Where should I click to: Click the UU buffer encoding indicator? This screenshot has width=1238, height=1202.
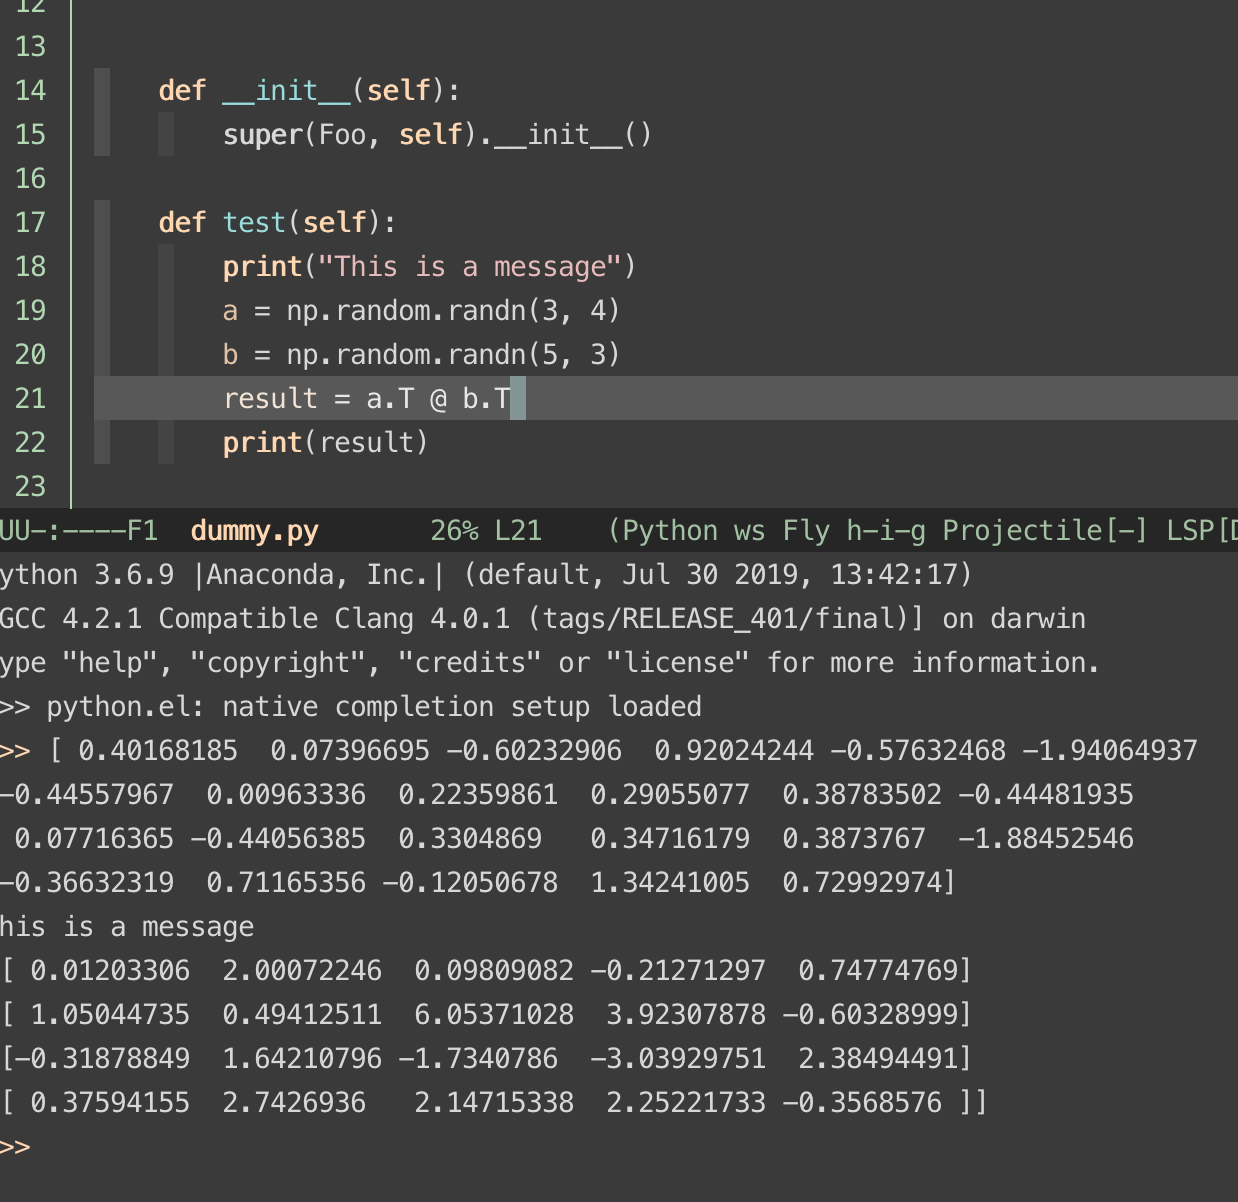click(13, 530)
